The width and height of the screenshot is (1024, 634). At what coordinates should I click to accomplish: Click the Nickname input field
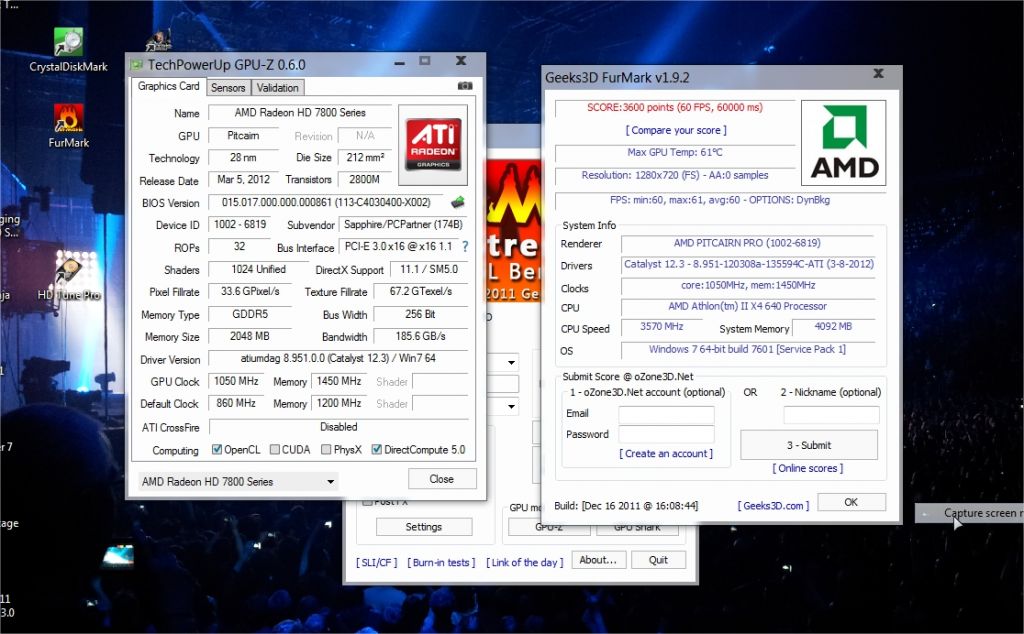(831, 415)
